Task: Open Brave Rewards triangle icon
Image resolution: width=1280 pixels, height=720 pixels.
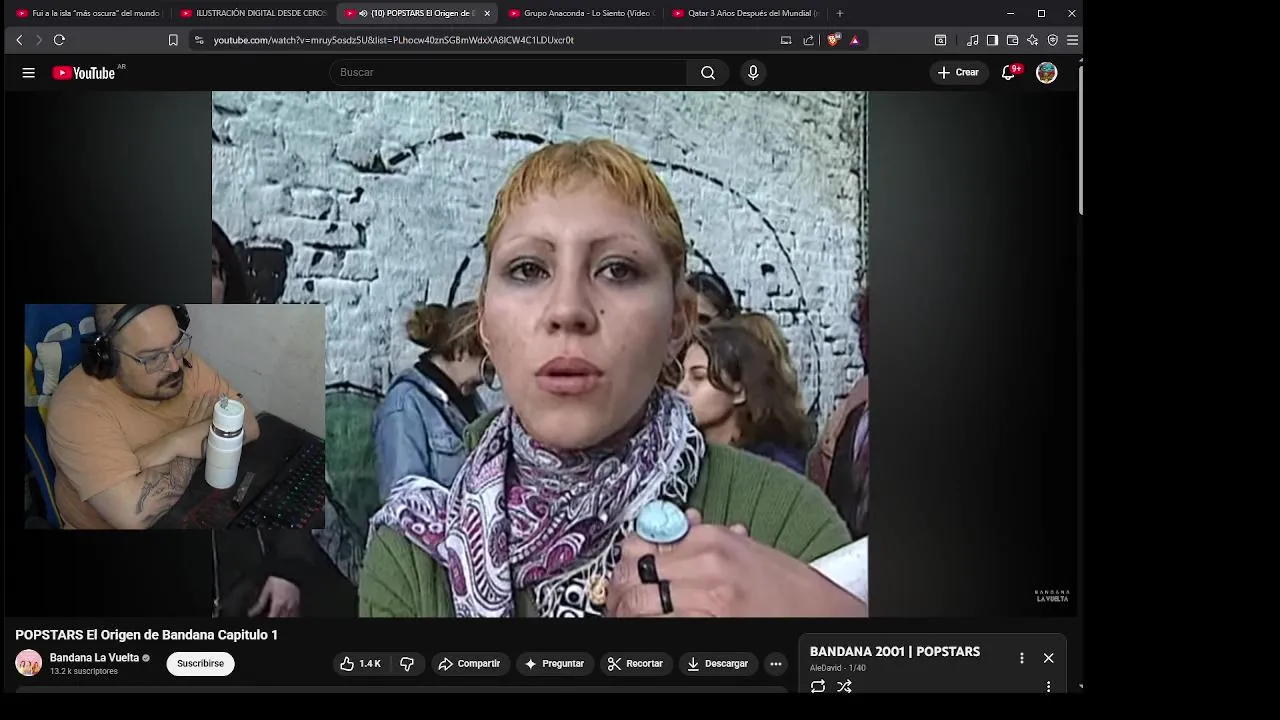Action: [855, 40]
